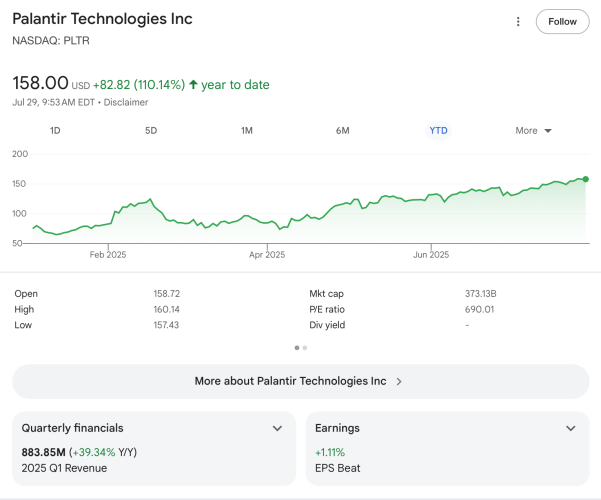
Task: Expand the Earnings card chevron
Action: click(571, 428)
